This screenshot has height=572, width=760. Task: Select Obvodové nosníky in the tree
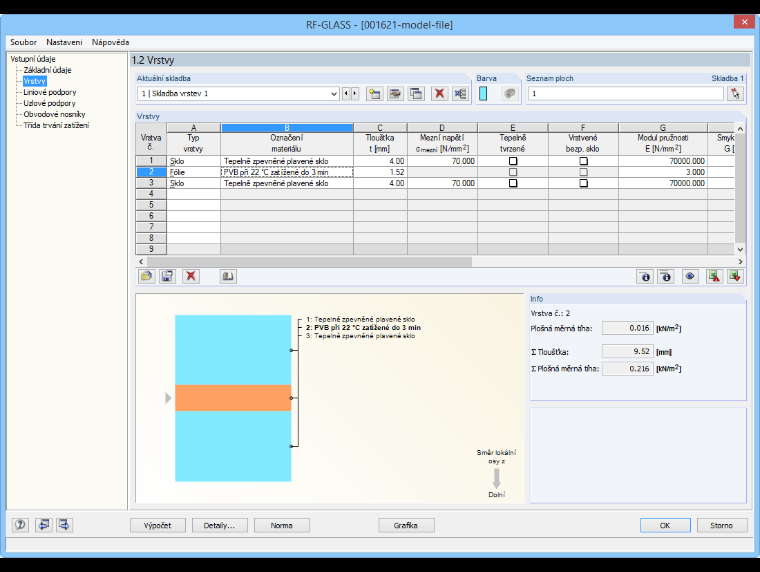point(54,114)
